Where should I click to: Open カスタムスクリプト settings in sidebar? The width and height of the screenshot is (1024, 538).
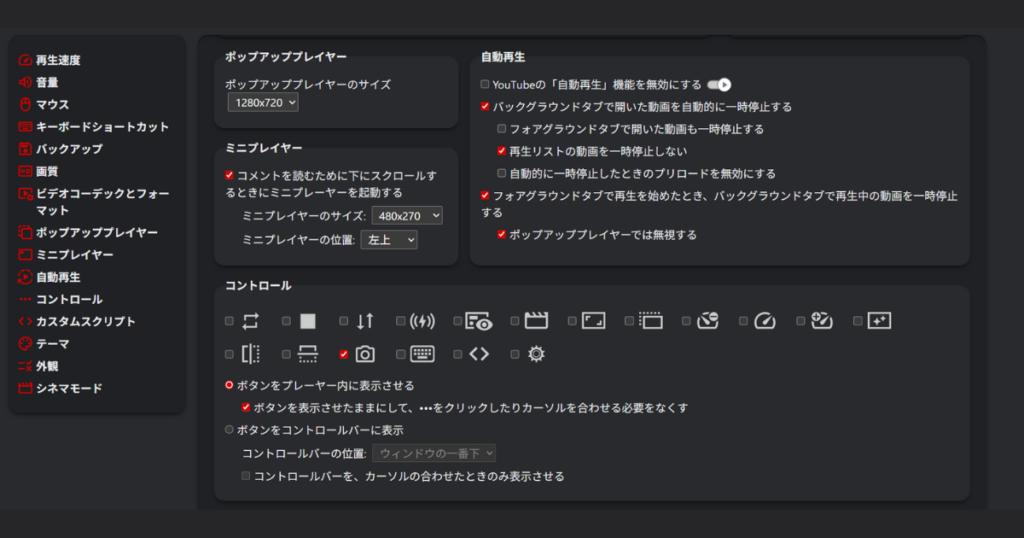[x=85, y=322]
